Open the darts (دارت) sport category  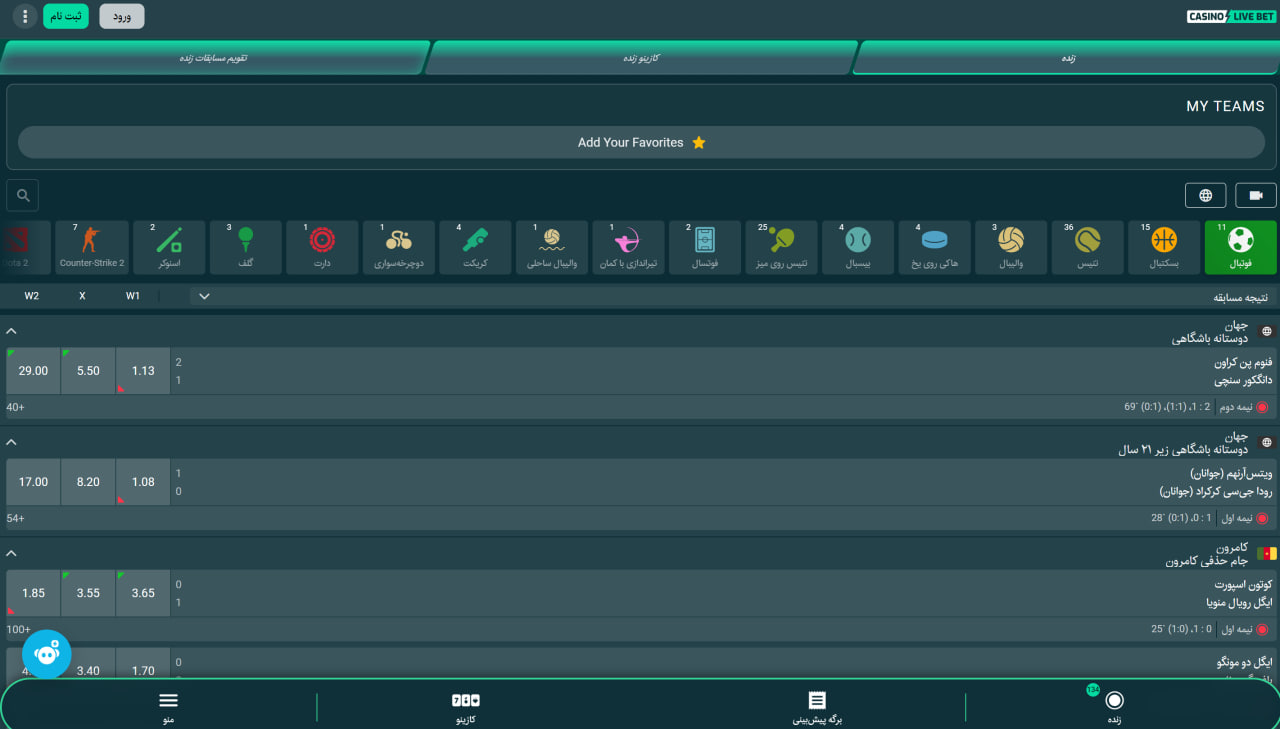point(322,247)
